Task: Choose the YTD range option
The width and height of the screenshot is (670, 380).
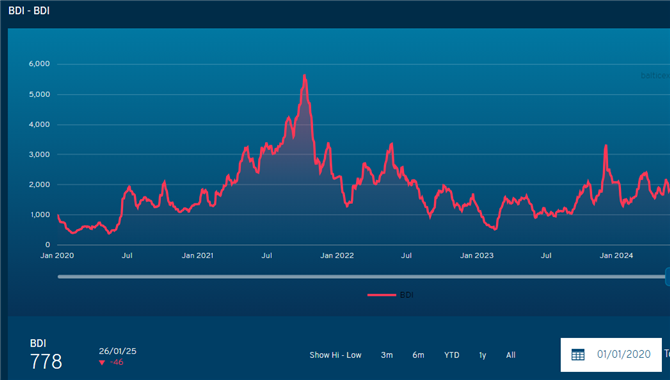Action: pos(452,355)
